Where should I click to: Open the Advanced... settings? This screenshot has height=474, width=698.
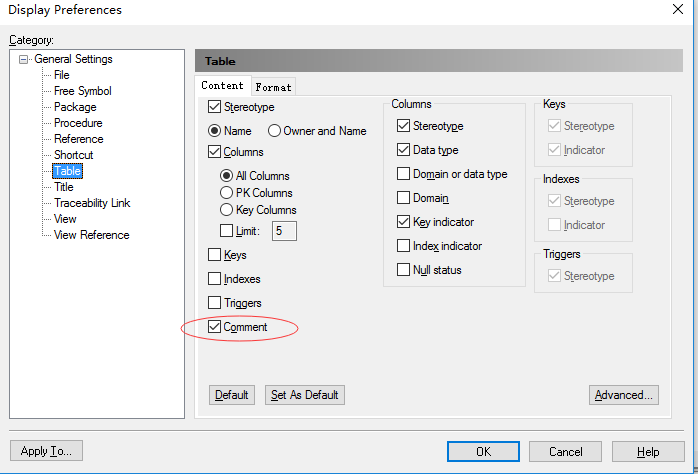point(624,395)
